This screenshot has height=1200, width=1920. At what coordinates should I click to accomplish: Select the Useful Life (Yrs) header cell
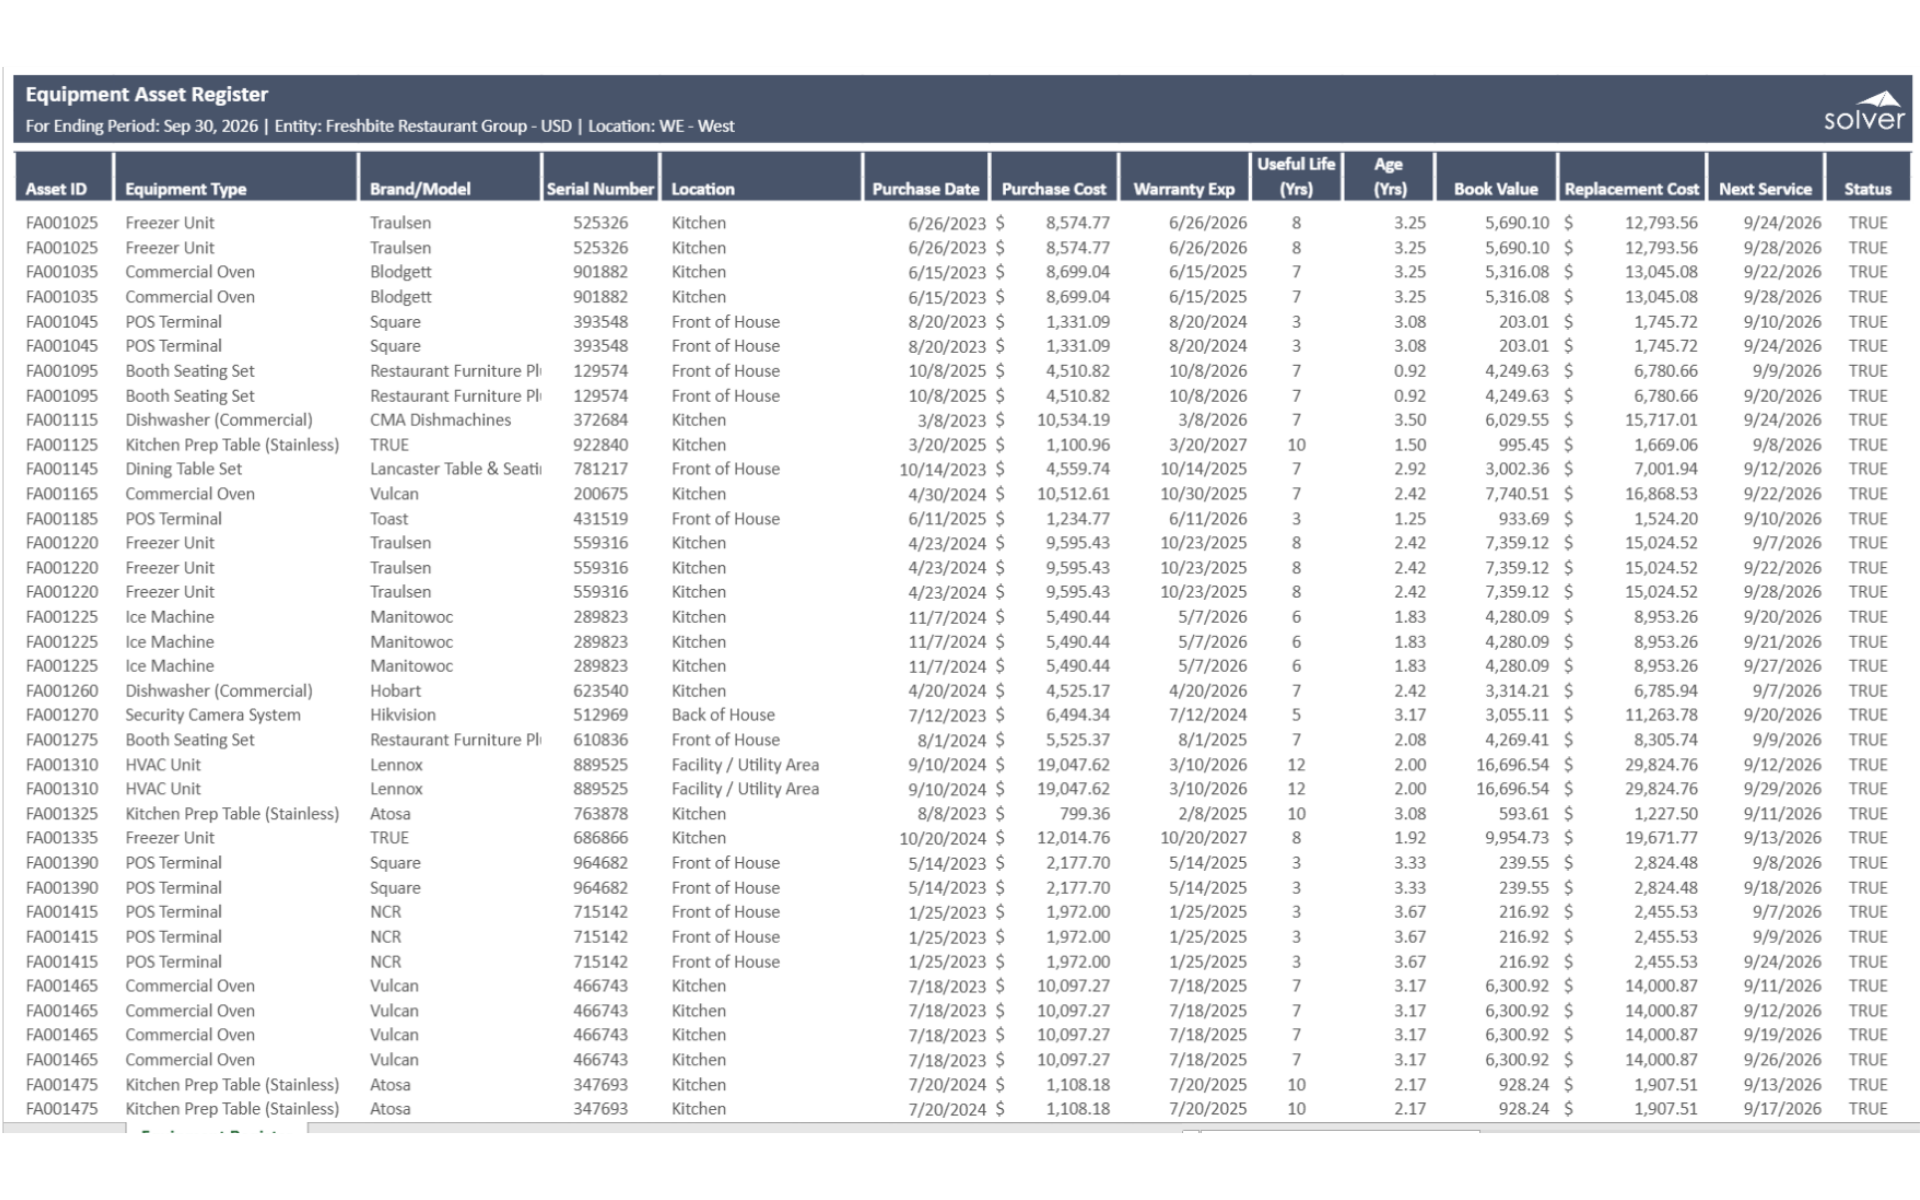click(1296, 176)
